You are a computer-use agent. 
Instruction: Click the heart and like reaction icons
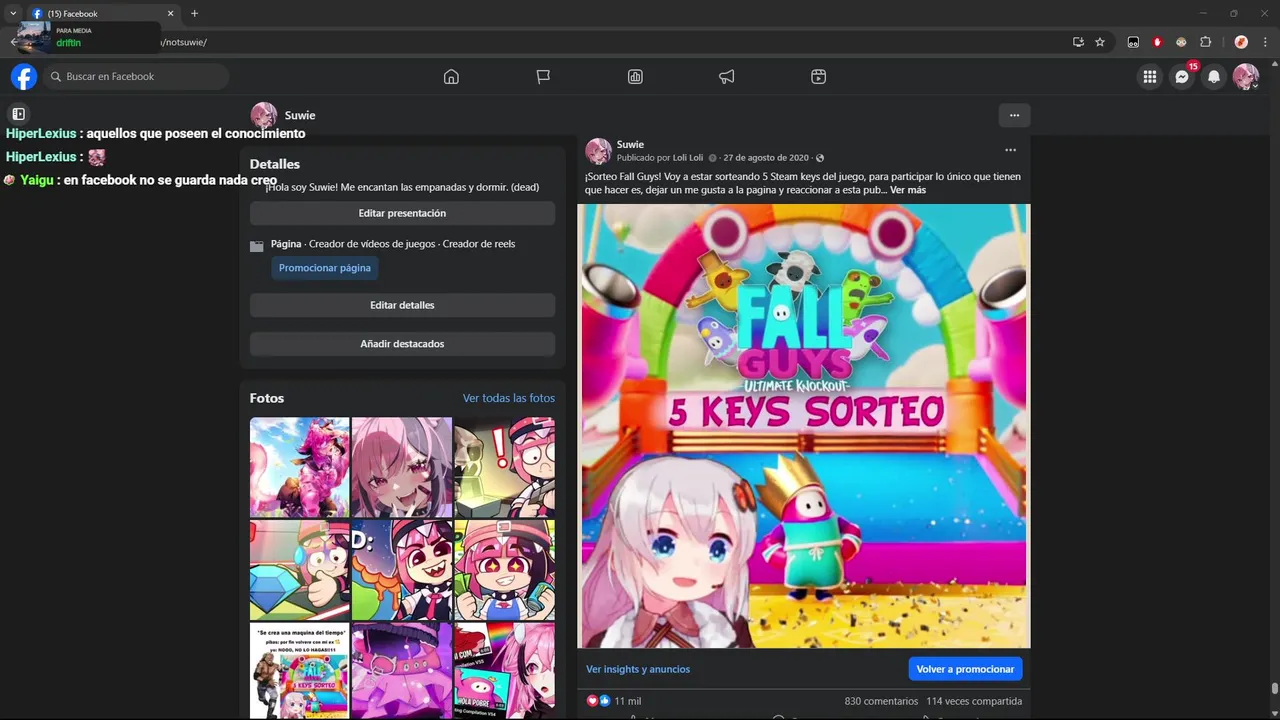click(x=598, y=701)
